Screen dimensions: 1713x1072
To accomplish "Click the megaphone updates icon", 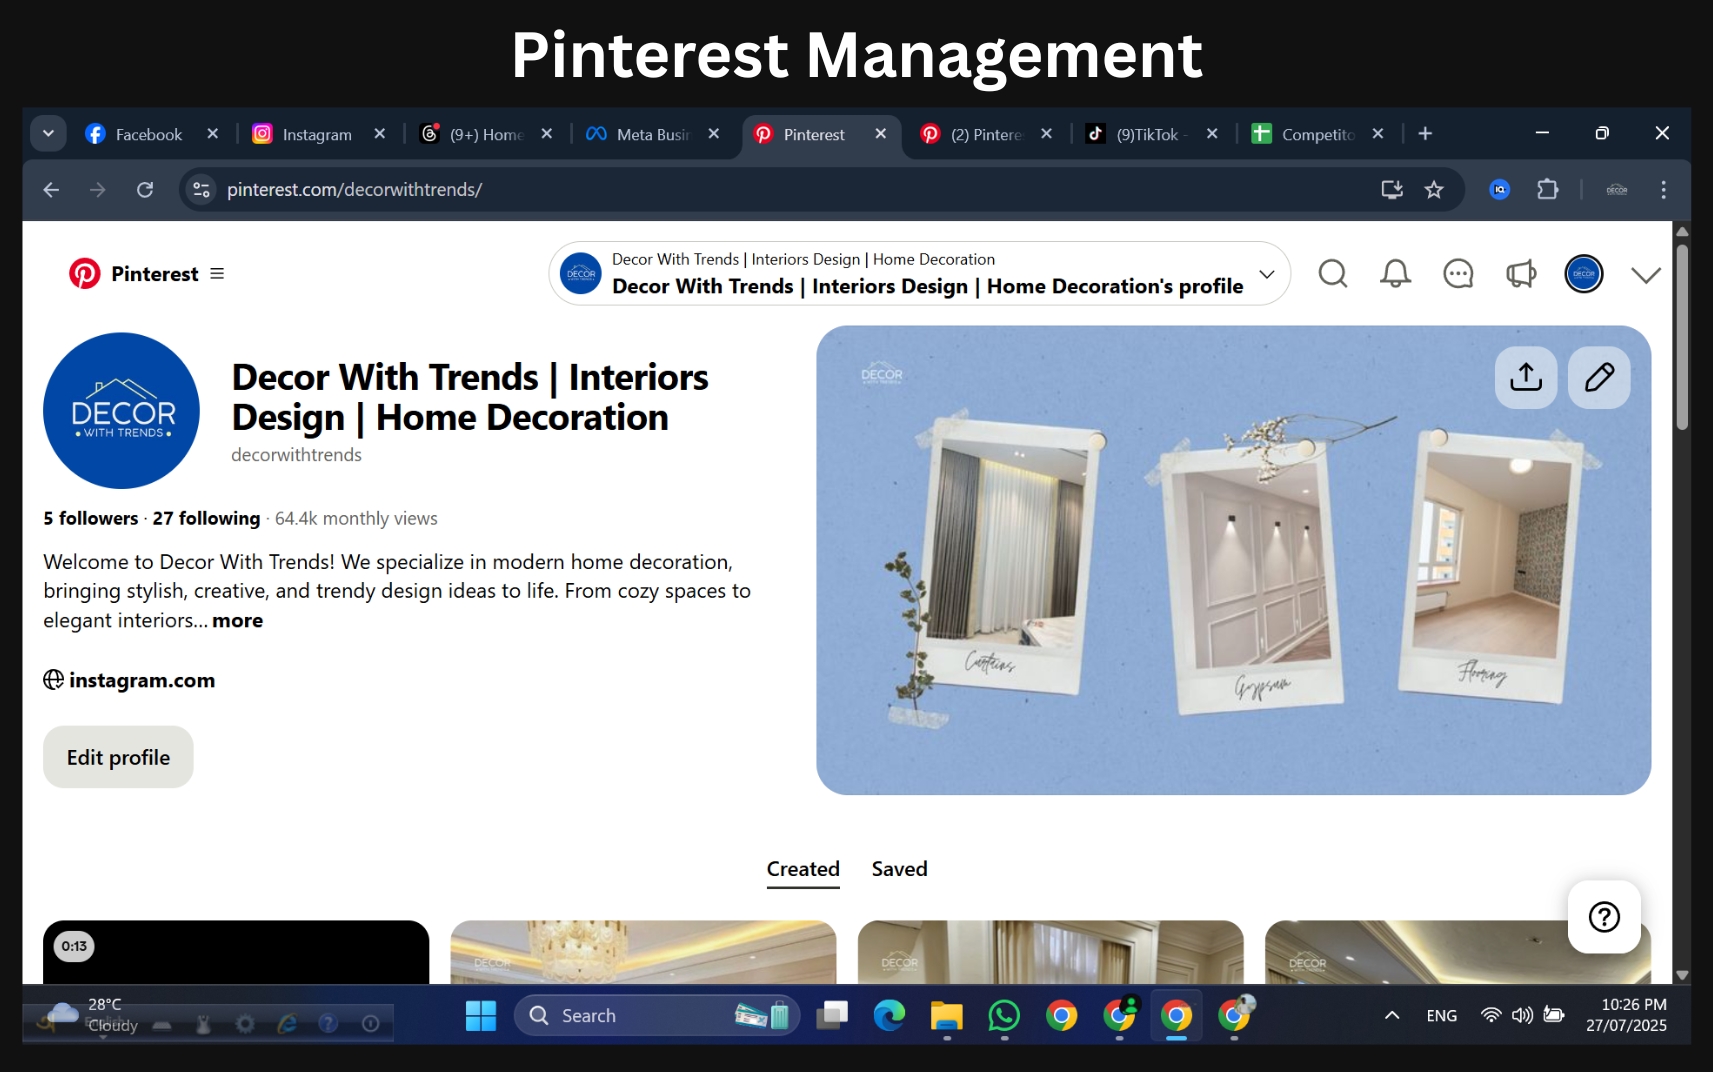I will [x=1520, y=274].
